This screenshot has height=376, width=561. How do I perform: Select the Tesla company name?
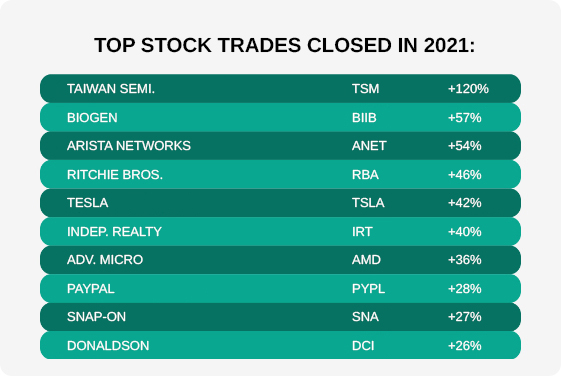(88, 203)
